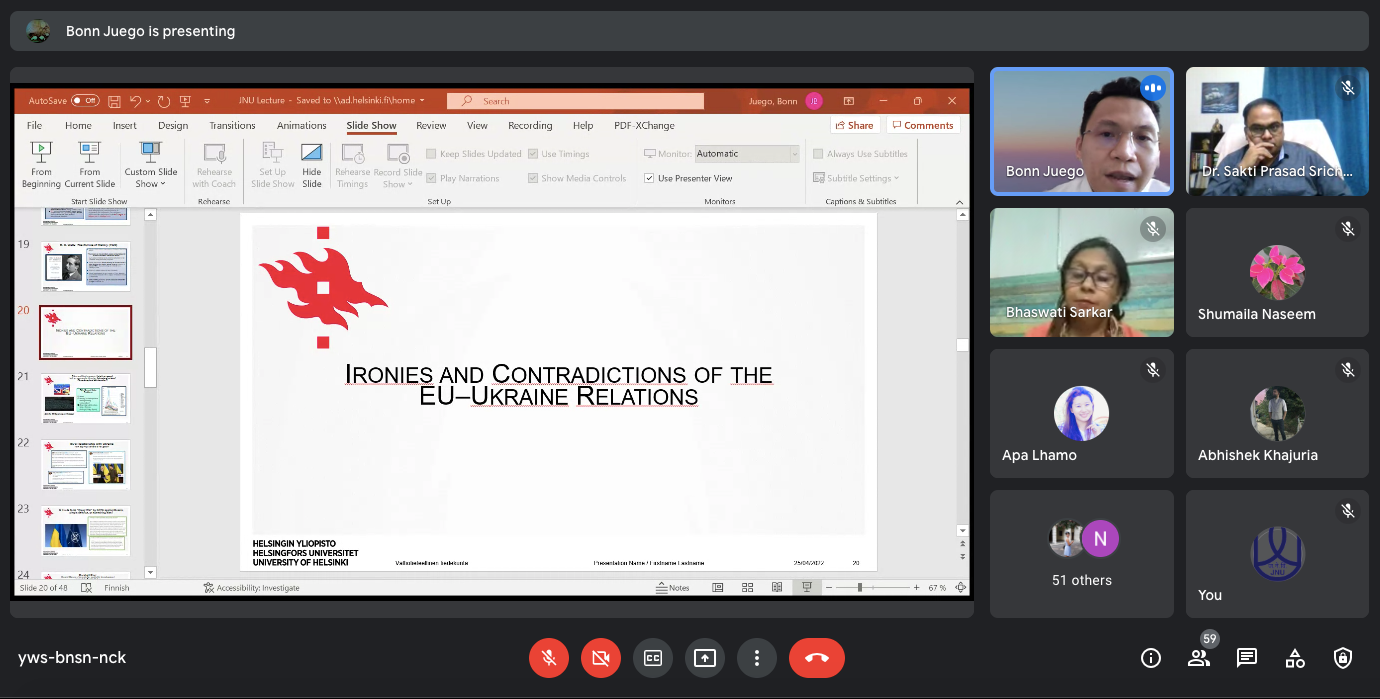Toggle the Use Presenter View checkbox
Viewport: 1380px width, 699px height.
tap(651, 178)
